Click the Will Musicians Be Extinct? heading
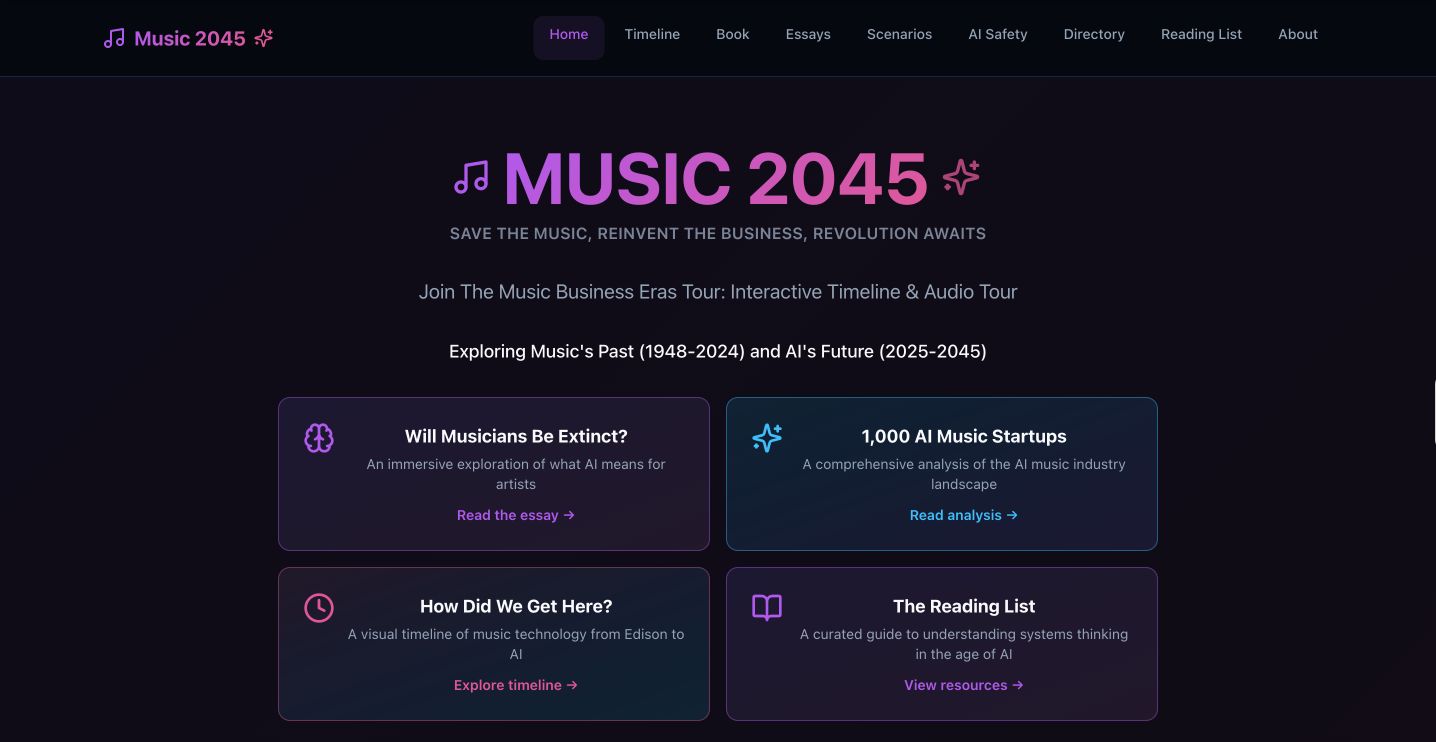Image resolution: width=1436 pixels, height=742 pixels. point(516,436)
